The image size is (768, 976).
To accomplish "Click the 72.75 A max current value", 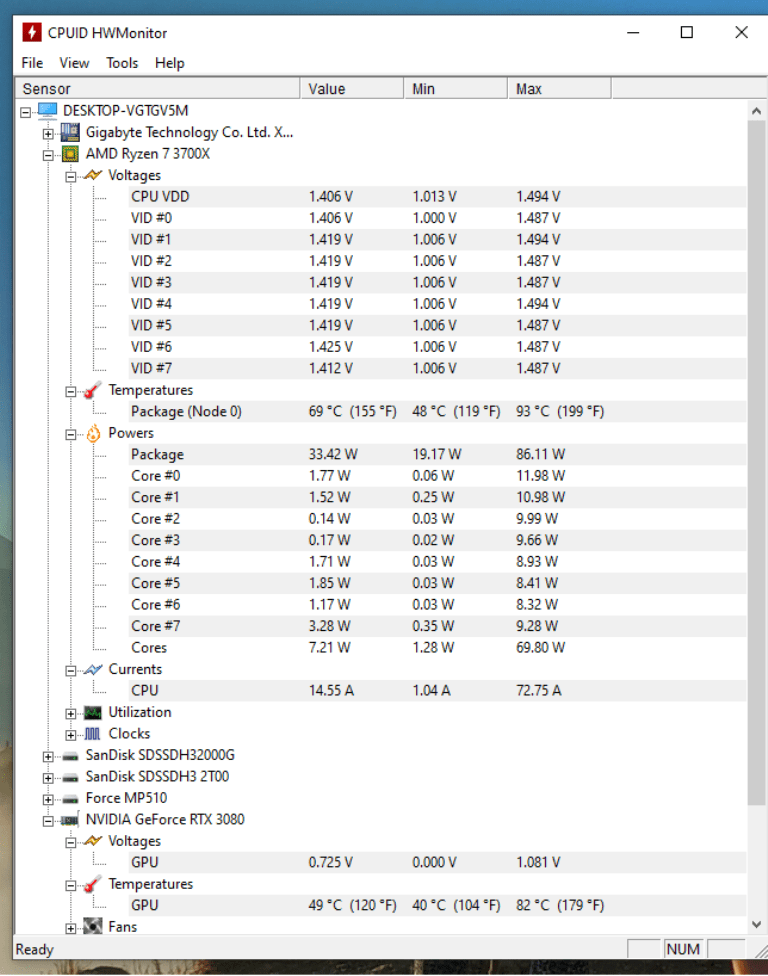I will pyautogui.click(x=538, y=690).
